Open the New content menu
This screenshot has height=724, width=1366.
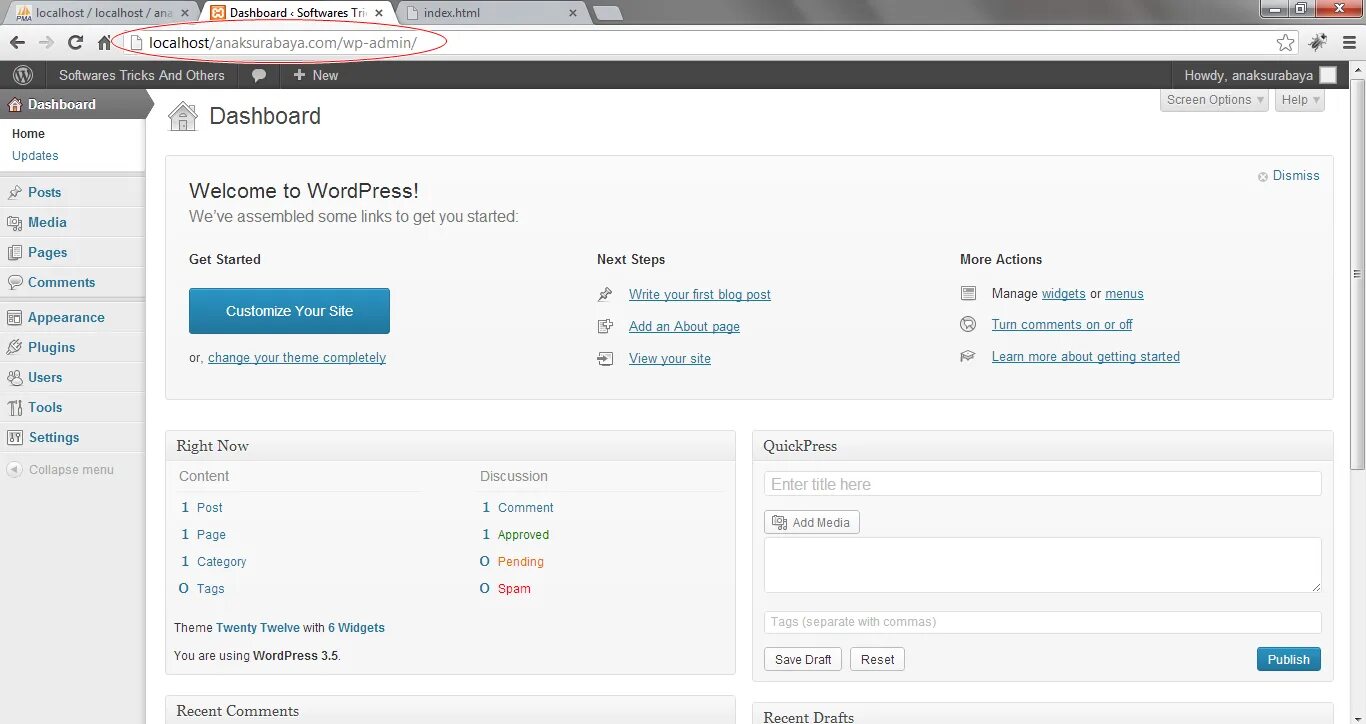coord(315,75)
